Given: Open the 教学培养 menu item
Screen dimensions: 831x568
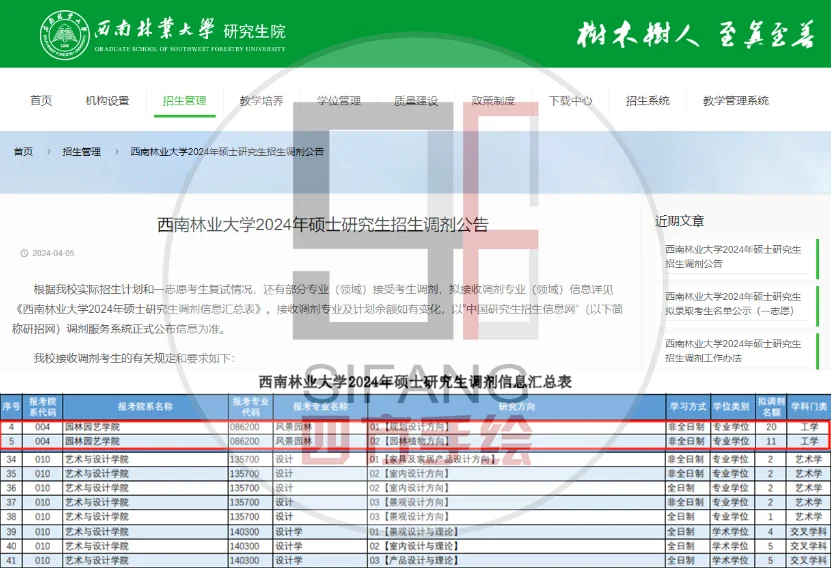Looking at the screenshot, I should [261, 101].
